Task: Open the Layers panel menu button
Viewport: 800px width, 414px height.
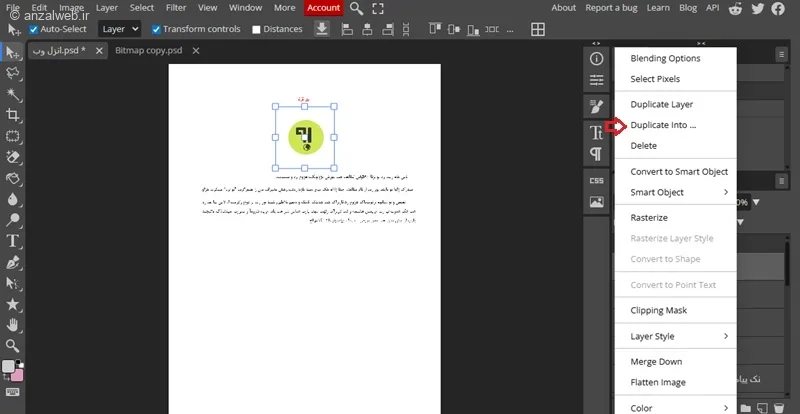Action: click(x=781, y=180)
